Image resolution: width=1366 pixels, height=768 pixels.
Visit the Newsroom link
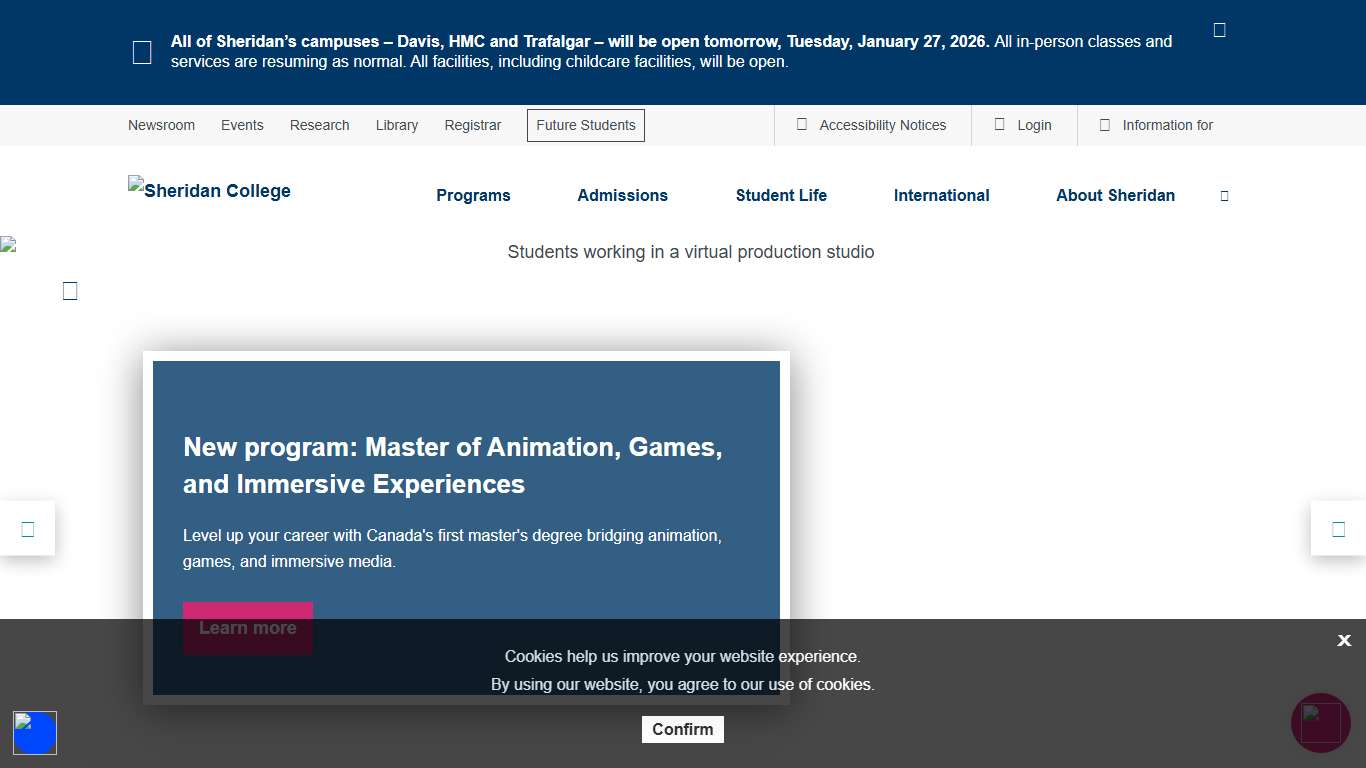(161, 125)
